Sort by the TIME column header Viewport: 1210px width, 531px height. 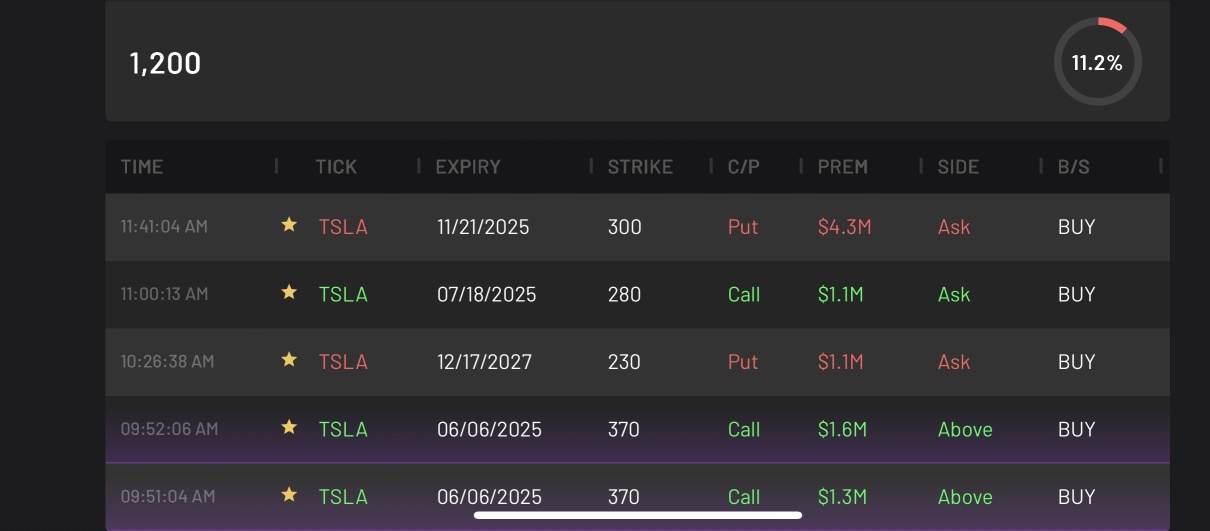coord(142,167)
